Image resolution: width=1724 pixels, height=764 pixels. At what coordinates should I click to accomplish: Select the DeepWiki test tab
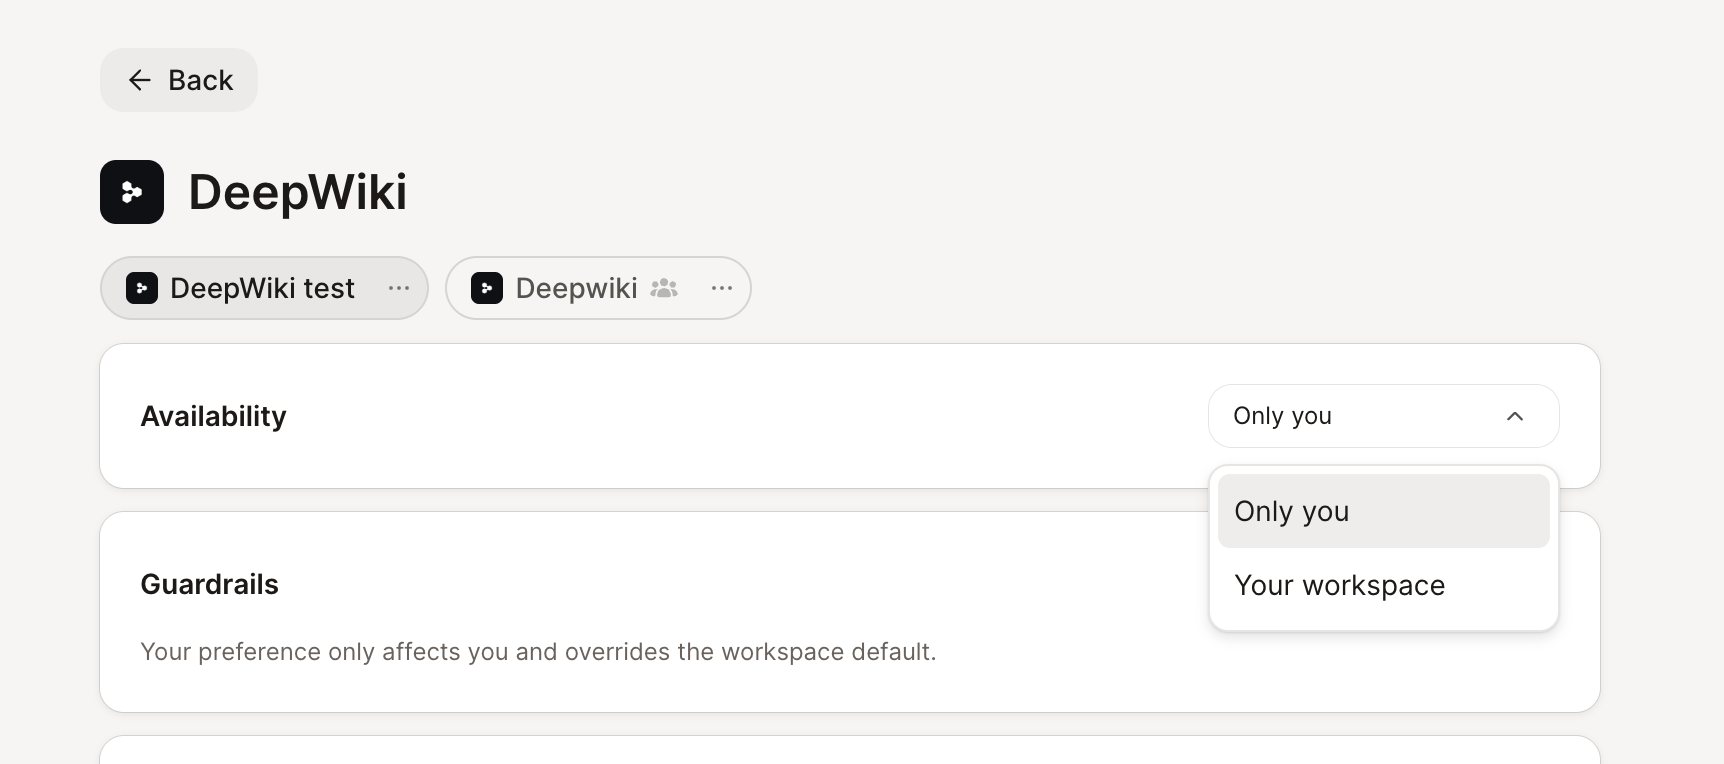click(264, 288)
